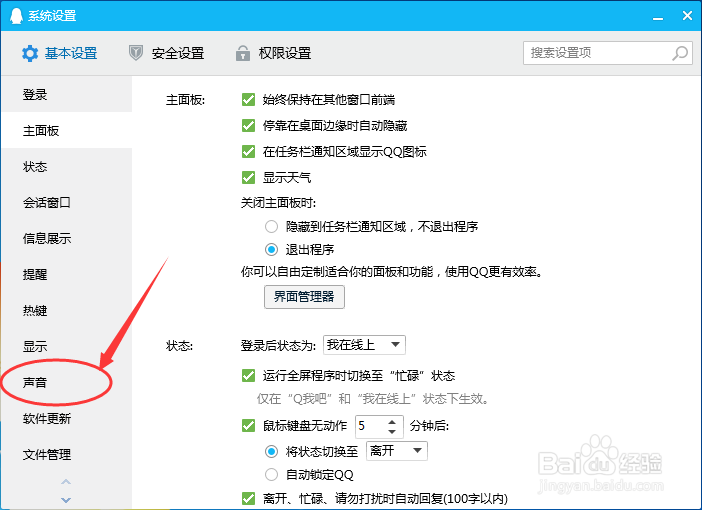Image resolution: width=702 pixels, height=510 pixels.
Task: Open 文件管理 in the sidebar
Action: tap(67, 454)
